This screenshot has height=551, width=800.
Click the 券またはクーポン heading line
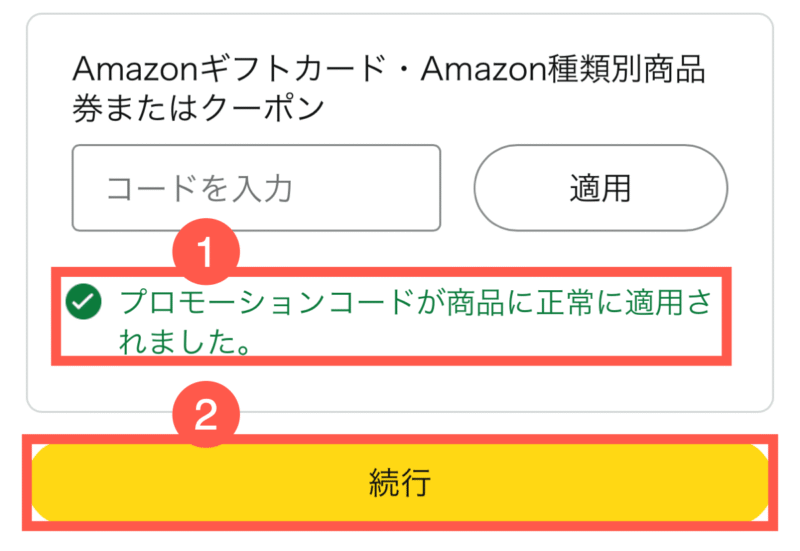tap(198, 108)
